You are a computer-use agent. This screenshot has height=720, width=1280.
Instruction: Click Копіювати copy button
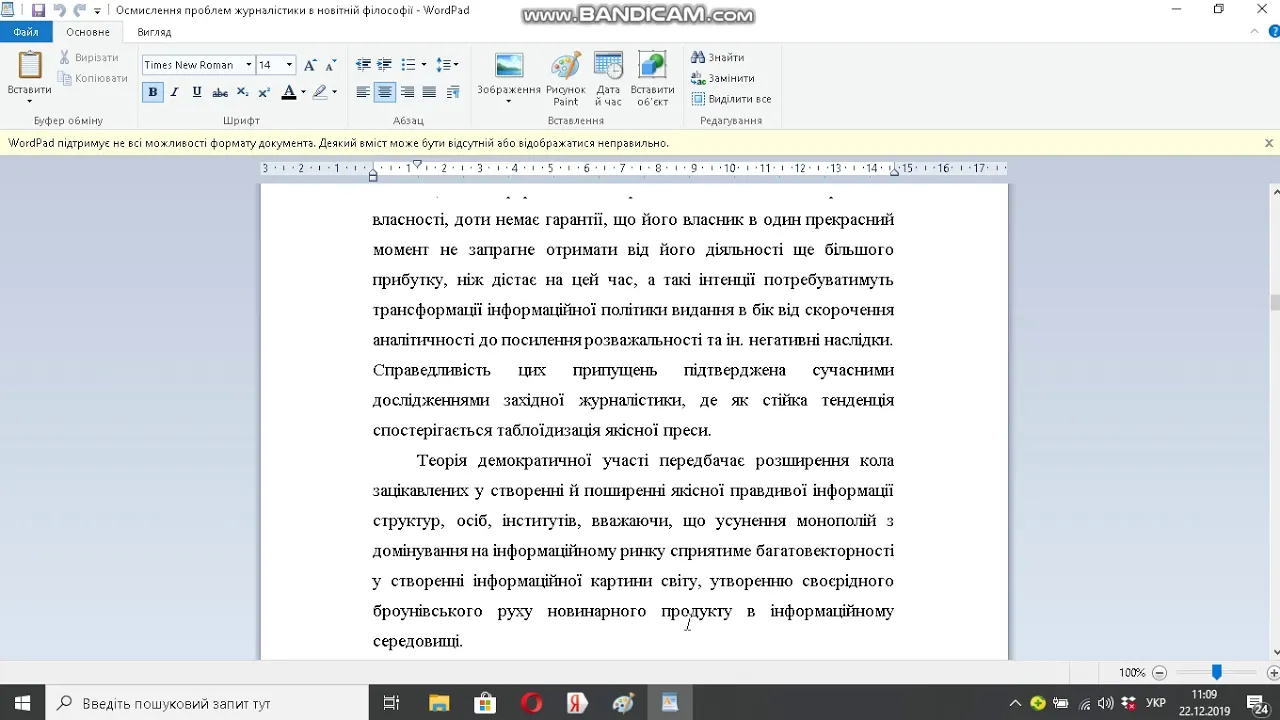tap(93, 78)
